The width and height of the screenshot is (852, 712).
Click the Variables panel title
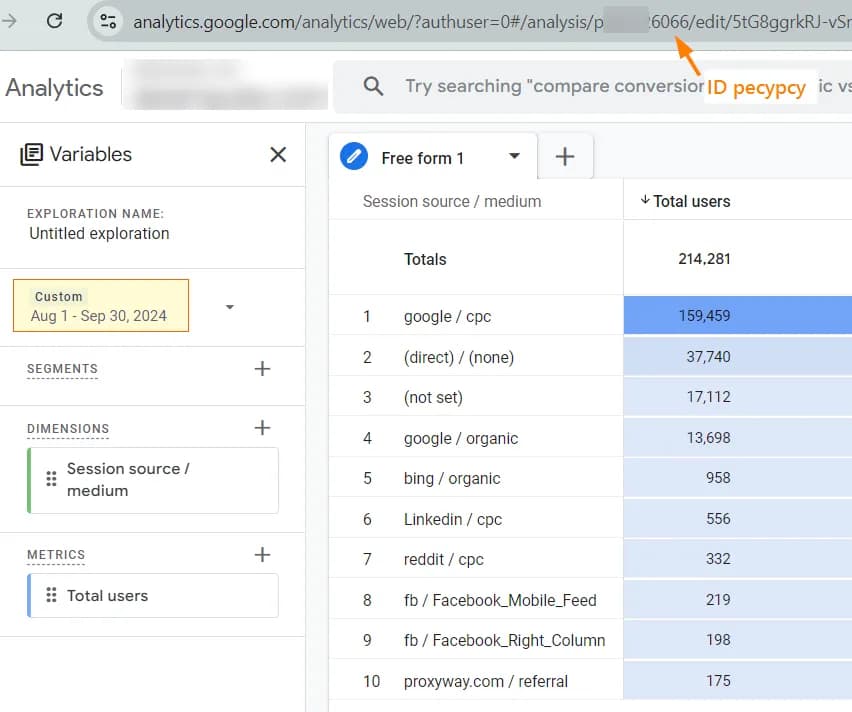91,154
